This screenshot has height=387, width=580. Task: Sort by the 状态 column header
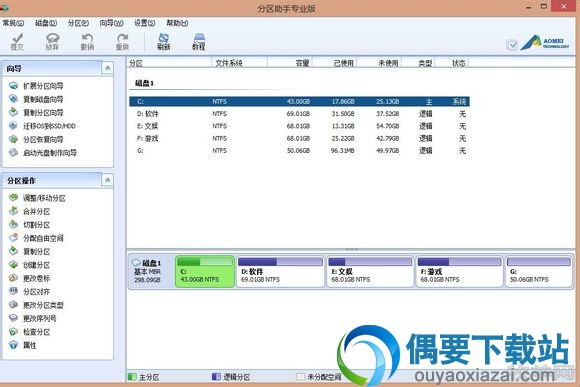point(452,63)
